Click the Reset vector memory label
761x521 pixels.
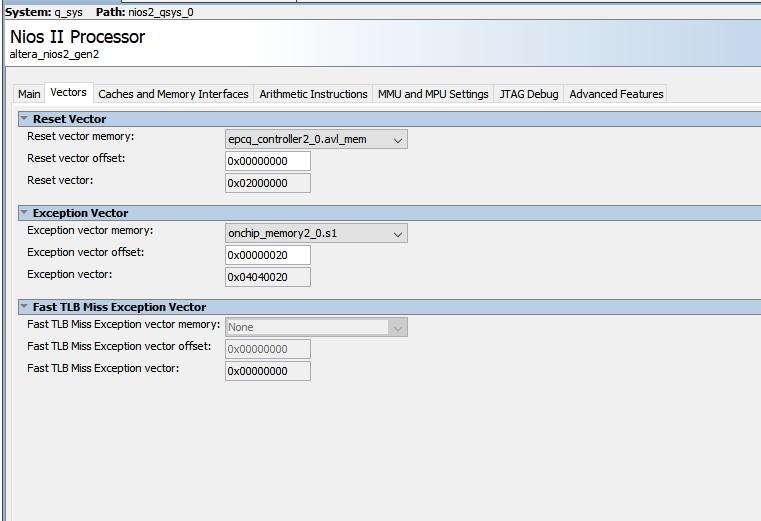(x=81, y=136)
